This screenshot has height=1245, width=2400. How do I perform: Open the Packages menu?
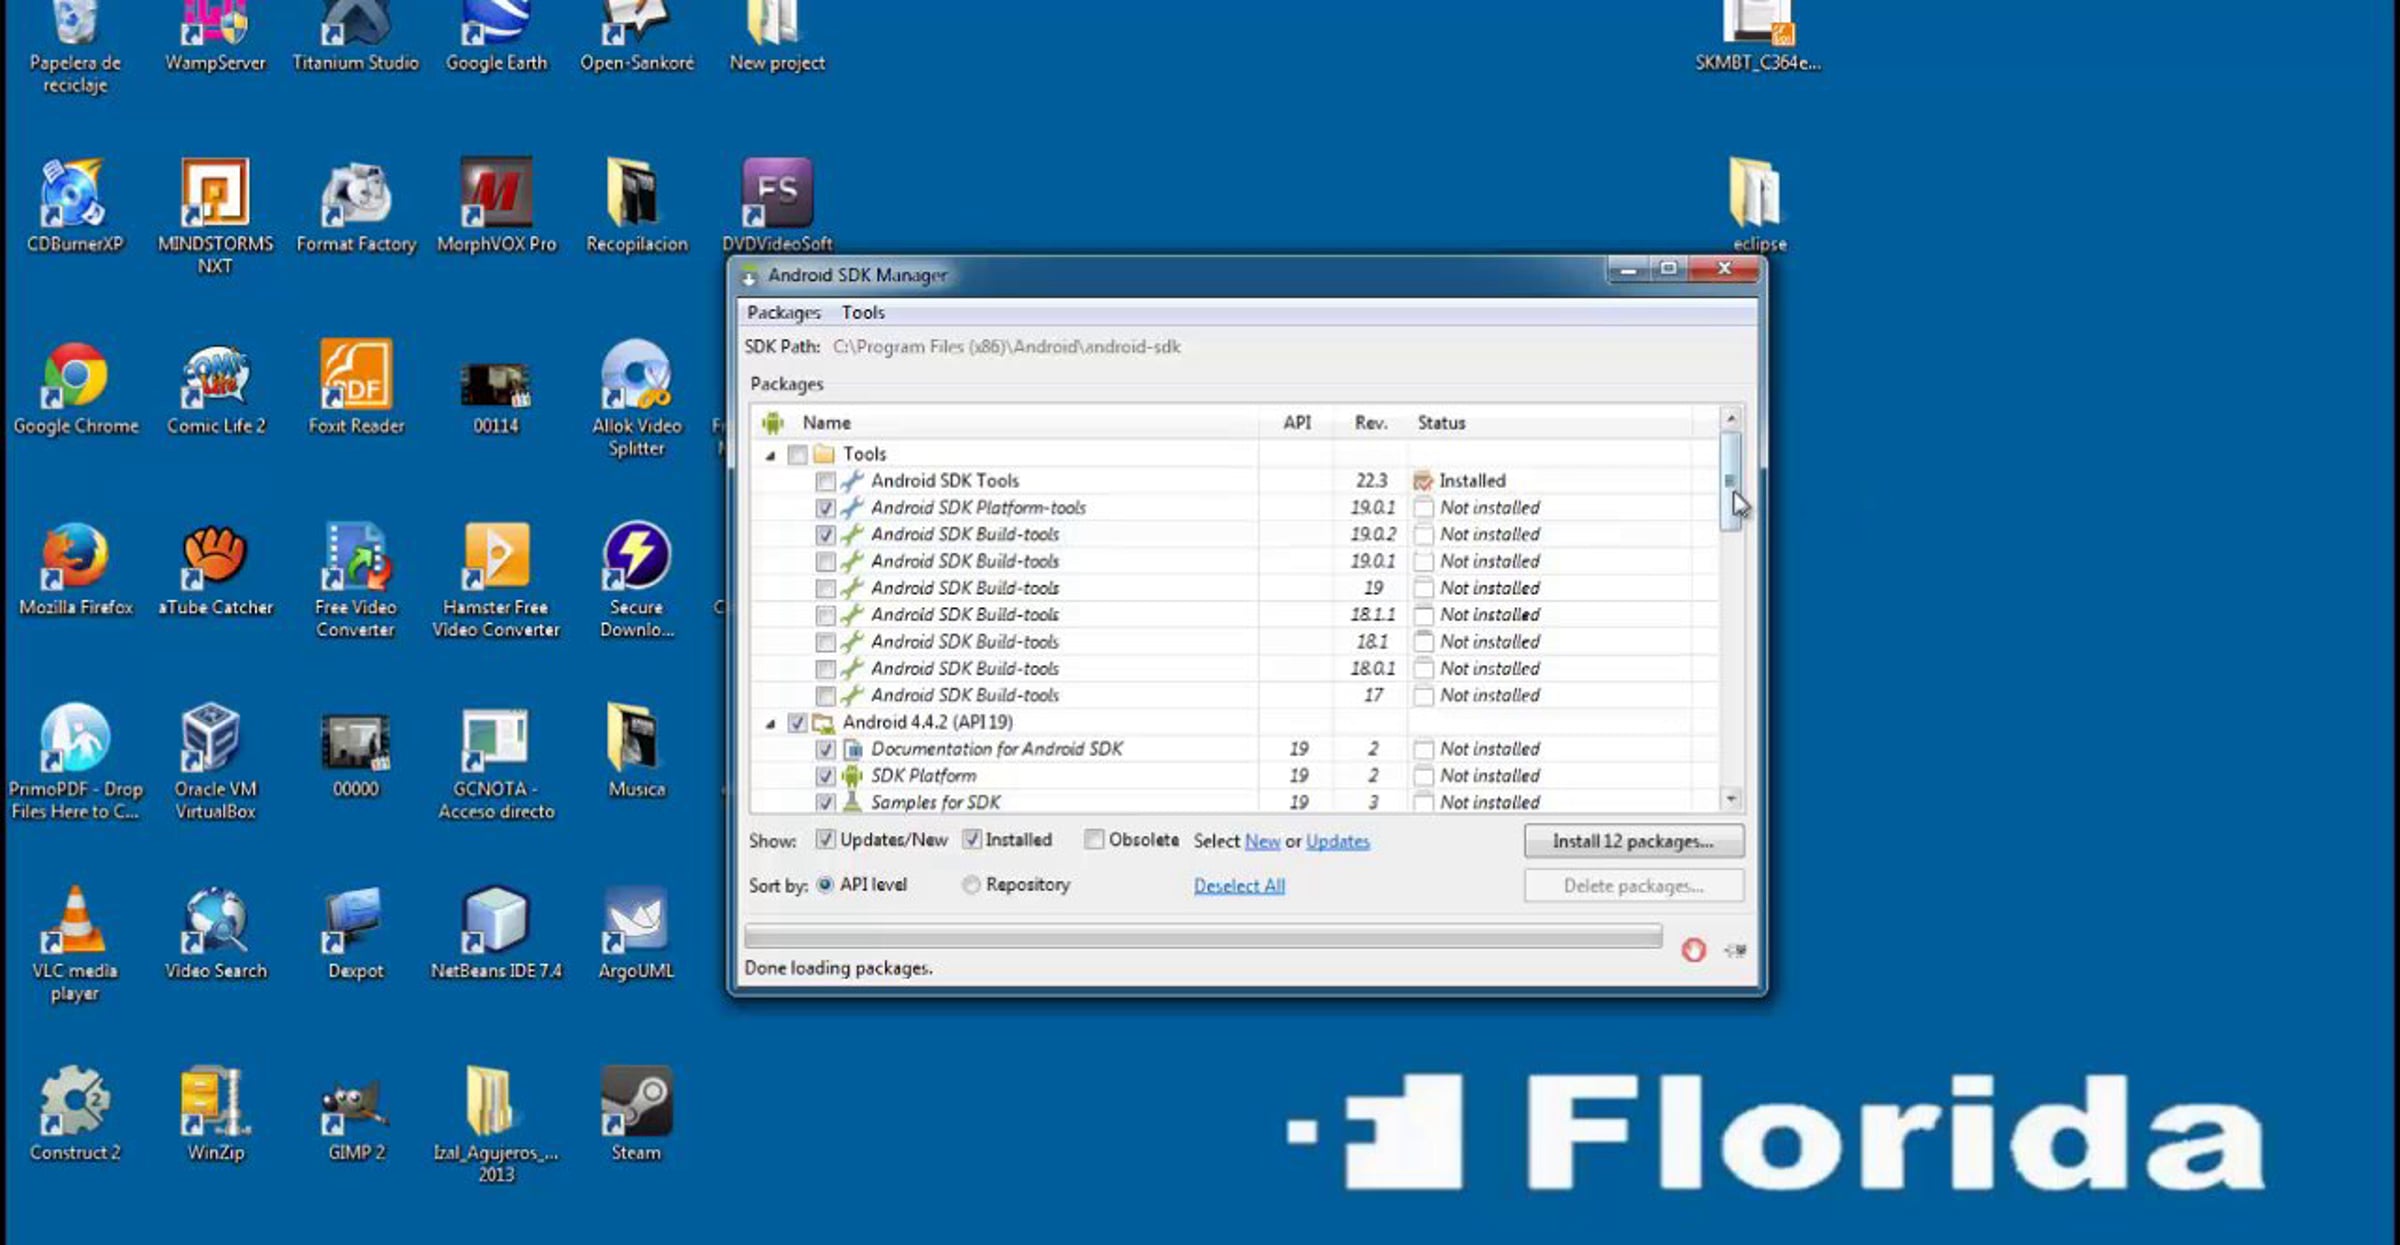click(784, 313)
